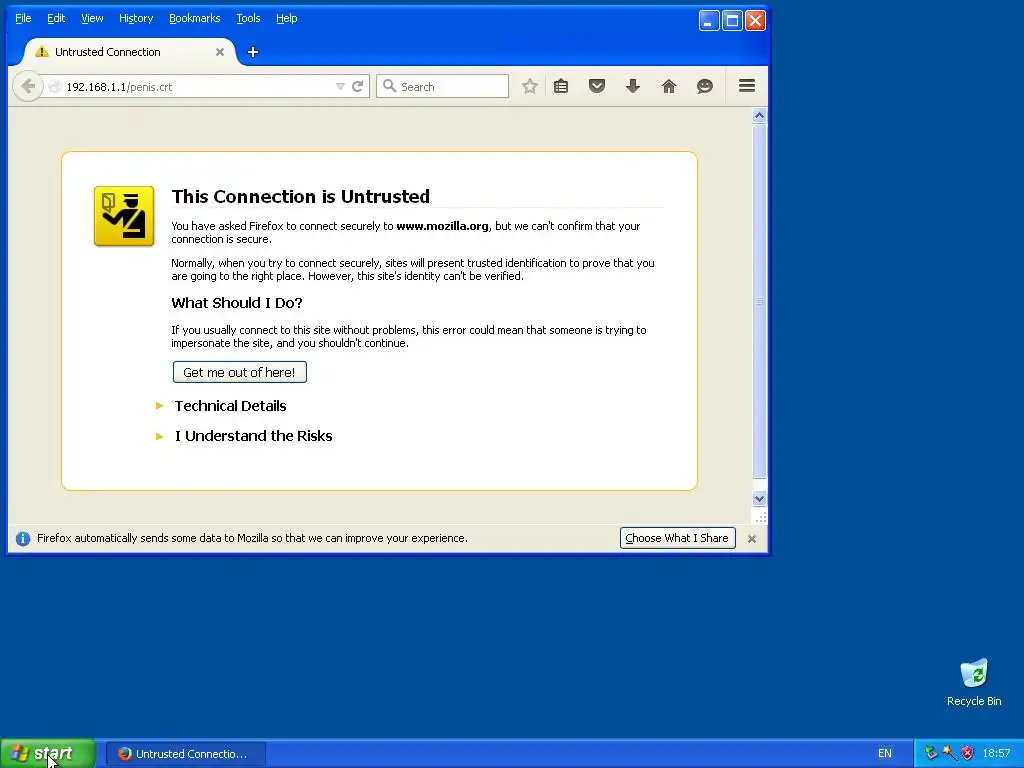
Task: Open the History menu
Action: 136,18
